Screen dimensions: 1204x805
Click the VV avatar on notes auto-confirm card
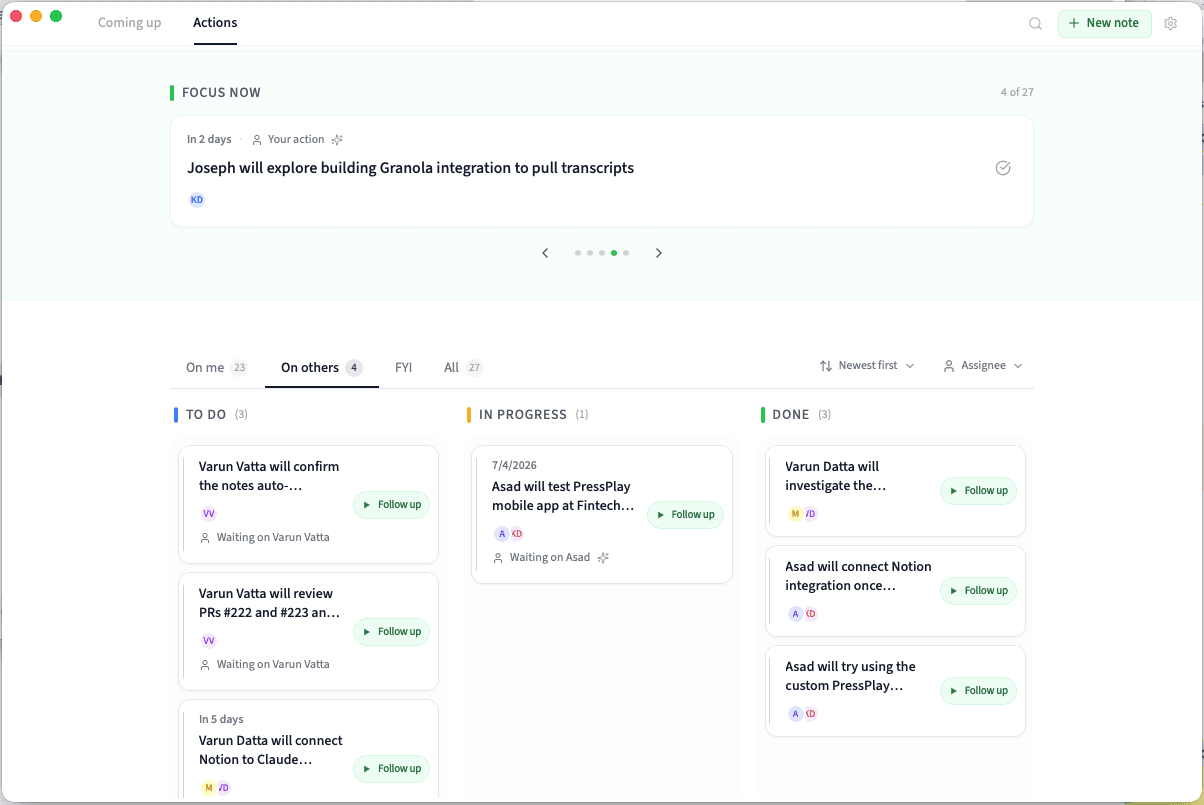(209, 514)
